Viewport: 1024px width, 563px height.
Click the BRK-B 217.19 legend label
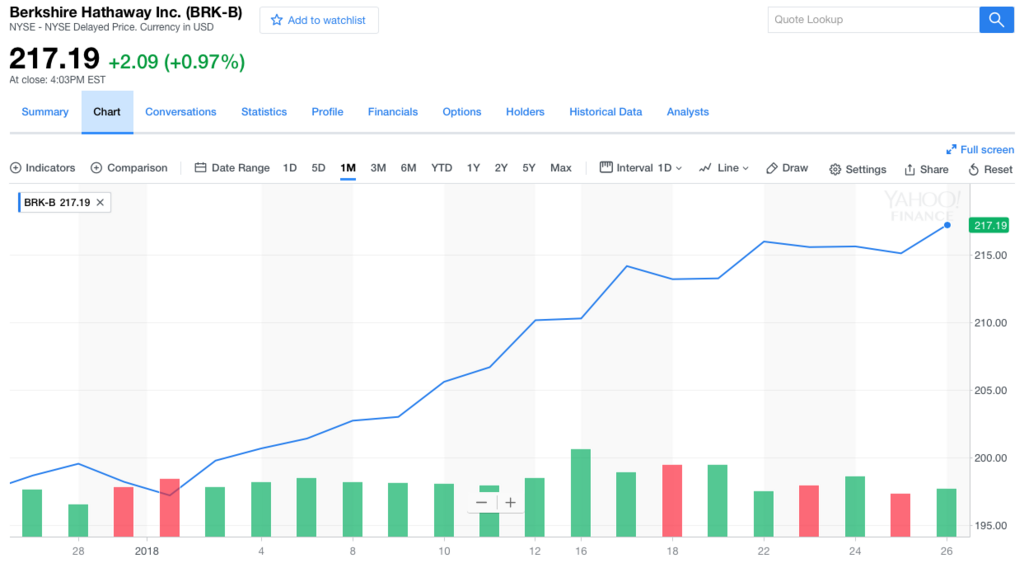click(57, 202)
